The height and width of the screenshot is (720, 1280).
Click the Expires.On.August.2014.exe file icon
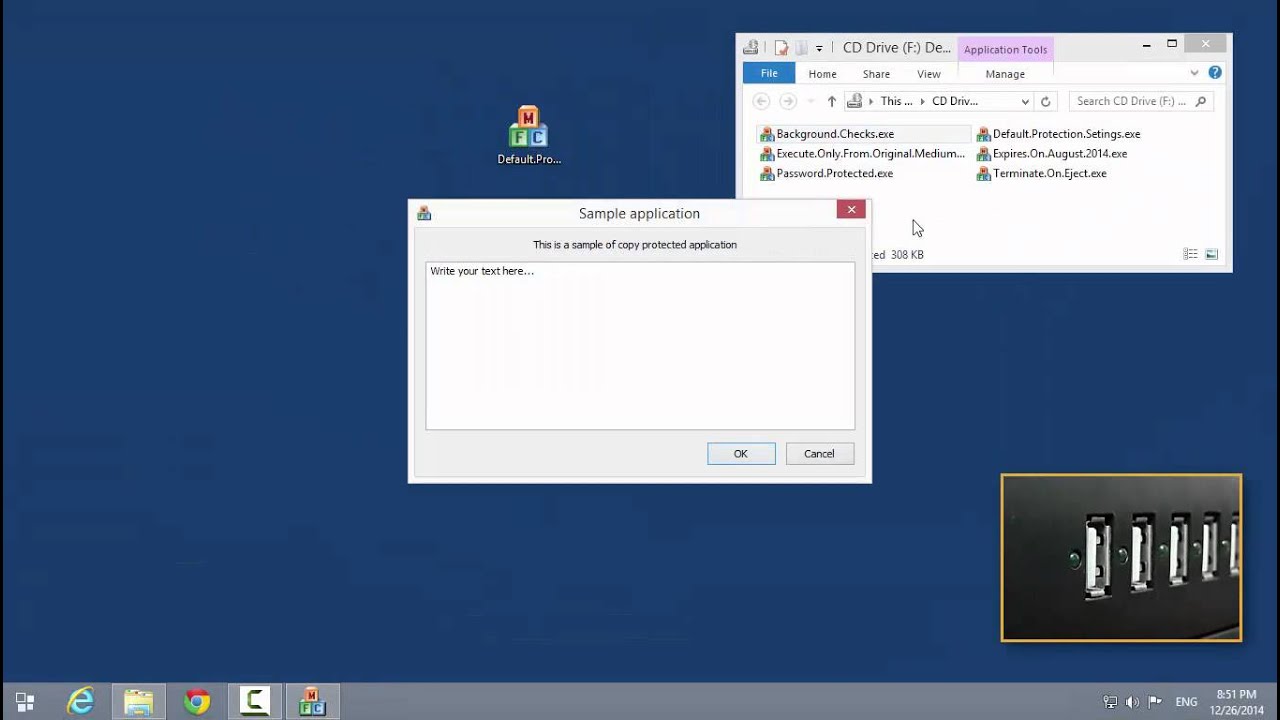click(x=983, y=154)
